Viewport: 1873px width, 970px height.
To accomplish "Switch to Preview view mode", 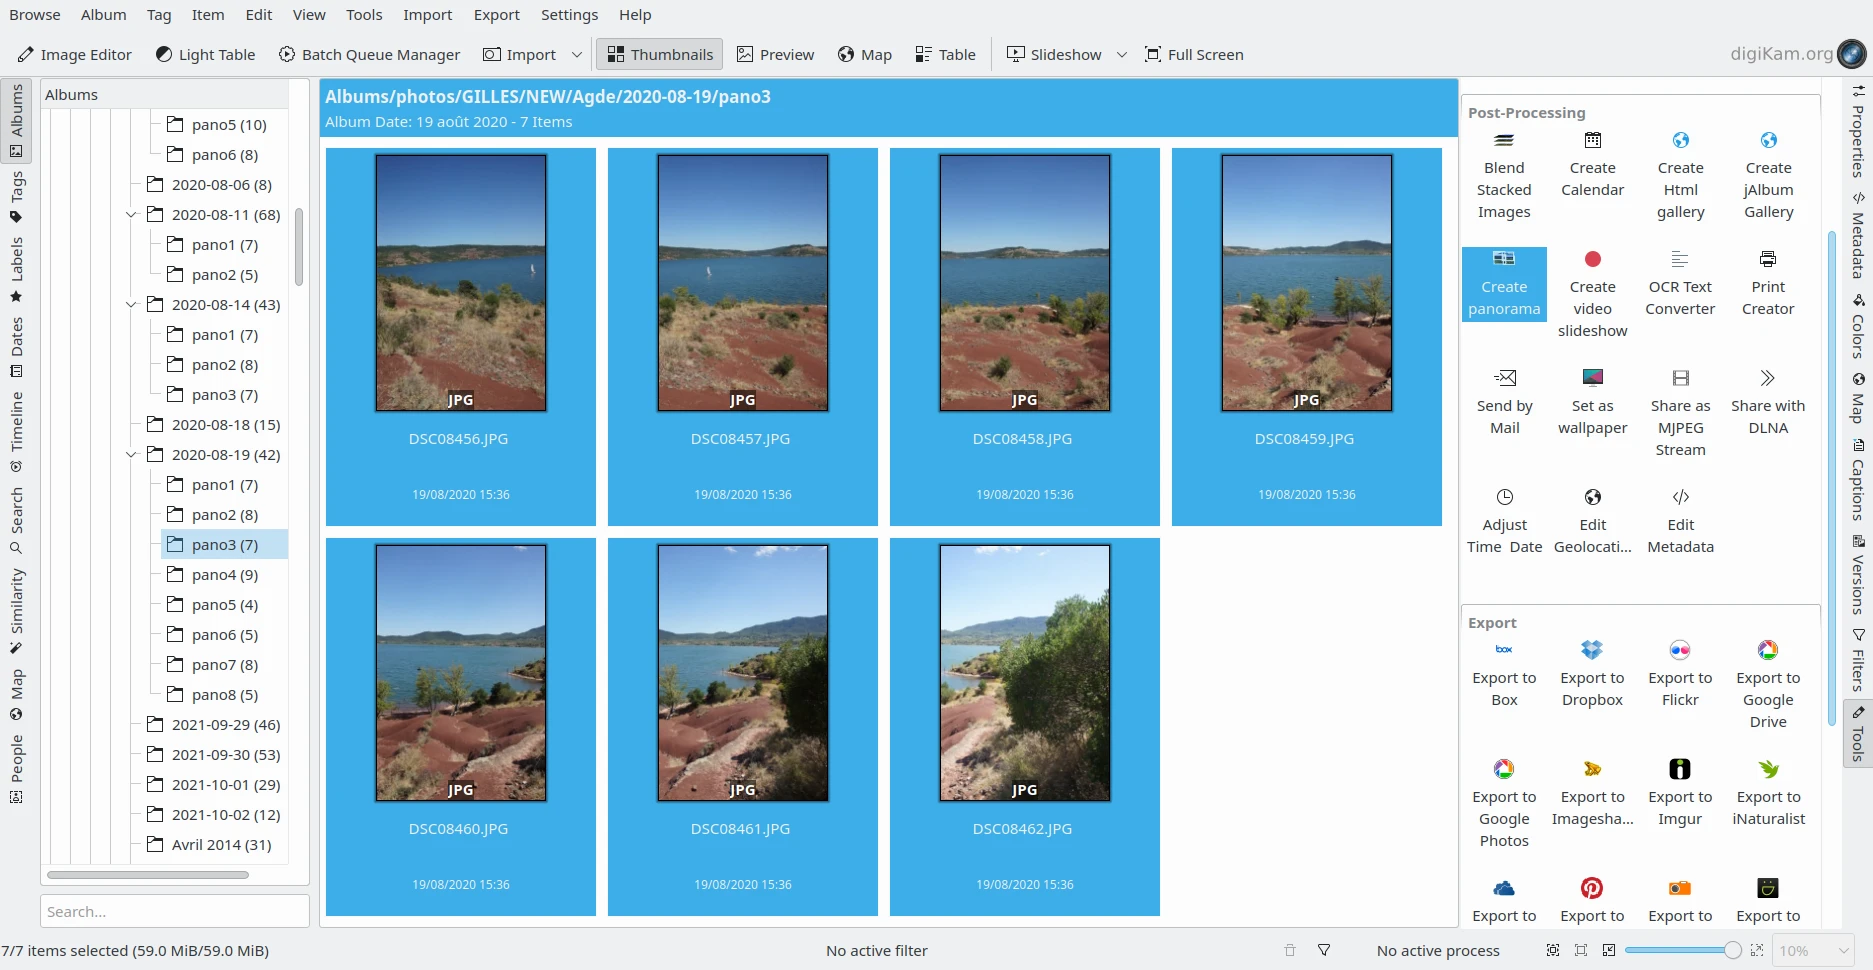I will 775,55.
